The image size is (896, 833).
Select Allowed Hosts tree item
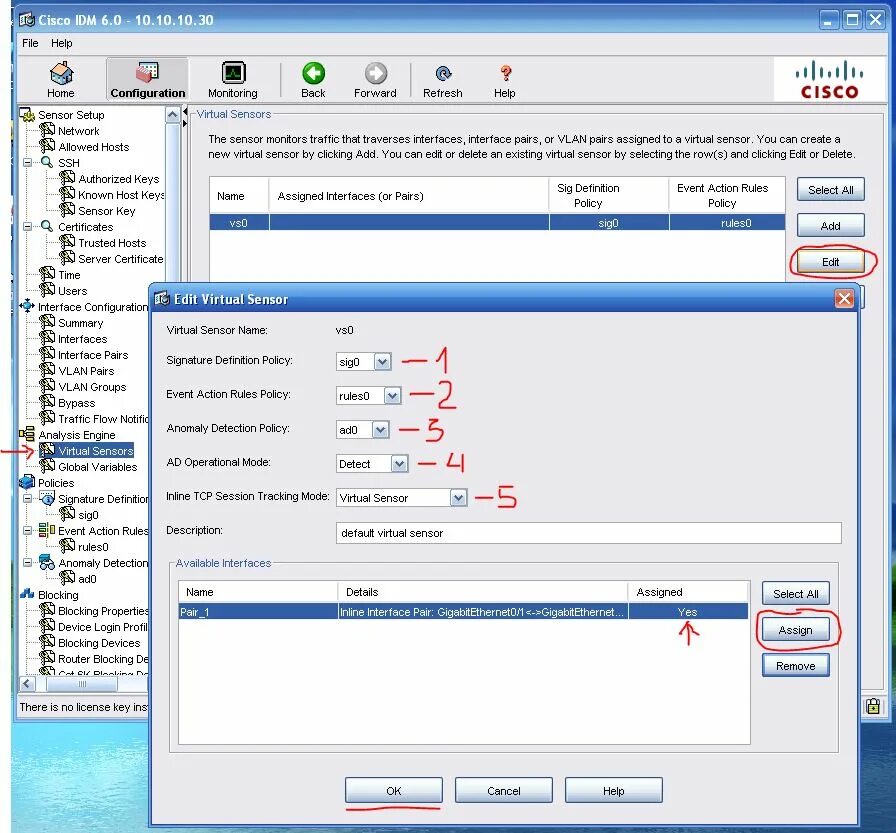tap(94, 147)
